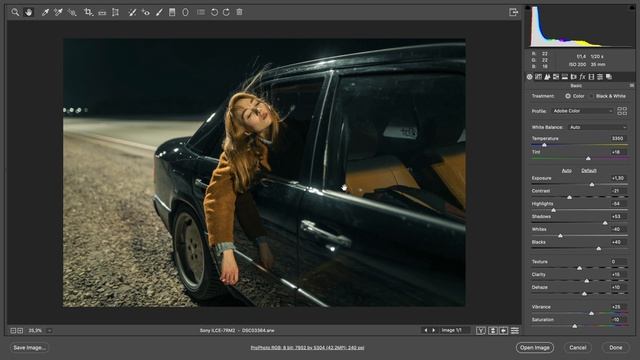The height and width of the screenshot is (360, 640).
Task: Rotate image 90 degrees counterclockwise
Action: tap(214, 12)
